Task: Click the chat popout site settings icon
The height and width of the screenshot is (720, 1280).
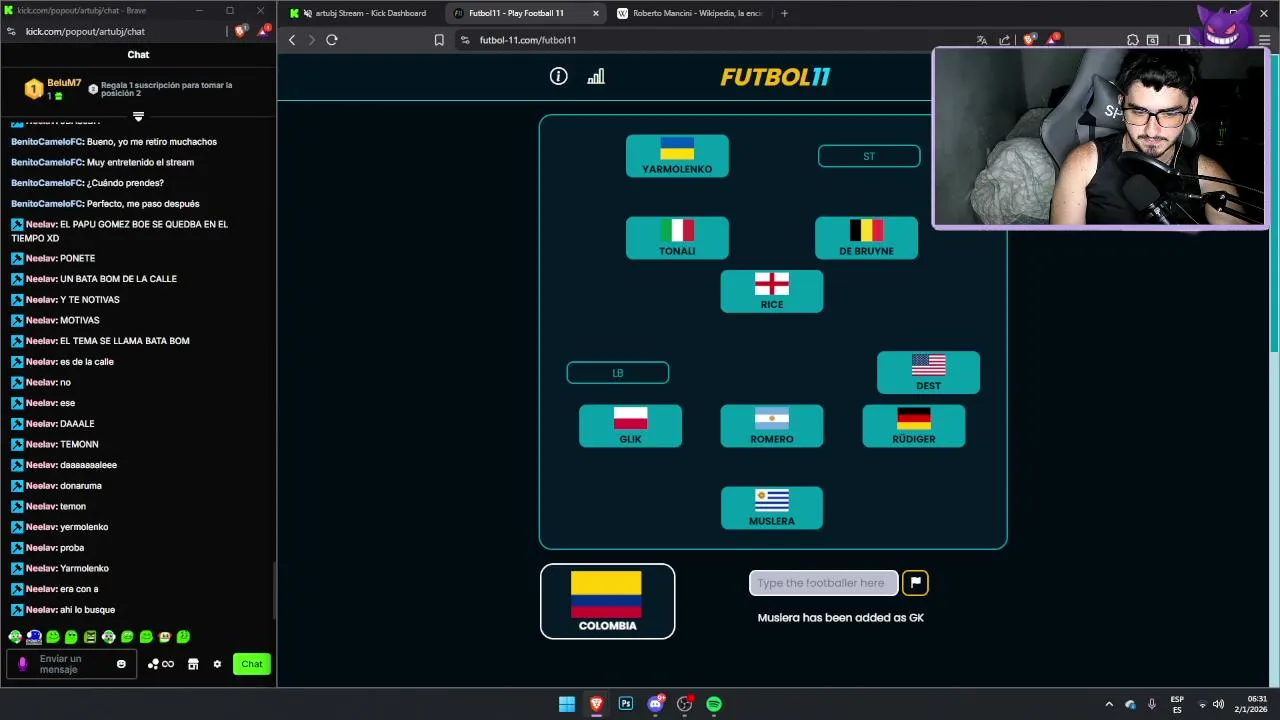Action: coord(11,31)
